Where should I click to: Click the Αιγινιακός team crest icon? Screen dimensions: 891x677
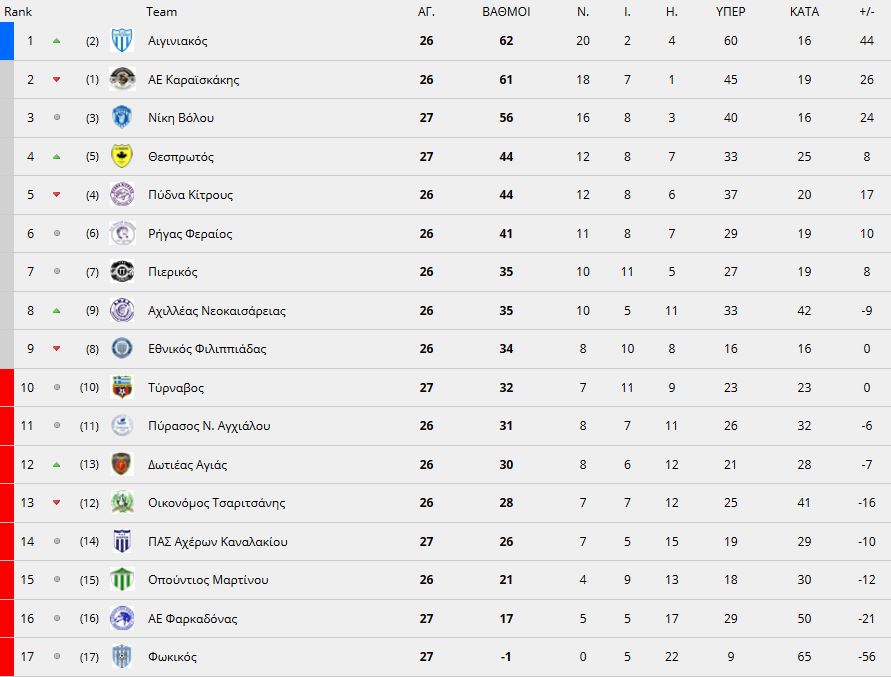click(x=122, y=40)
